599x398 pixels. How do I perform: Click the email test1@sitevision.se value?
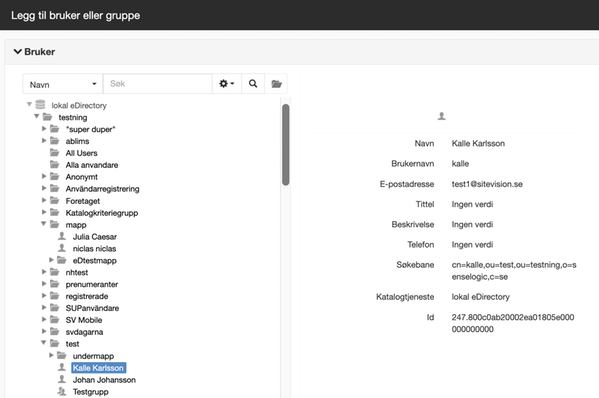487,184
